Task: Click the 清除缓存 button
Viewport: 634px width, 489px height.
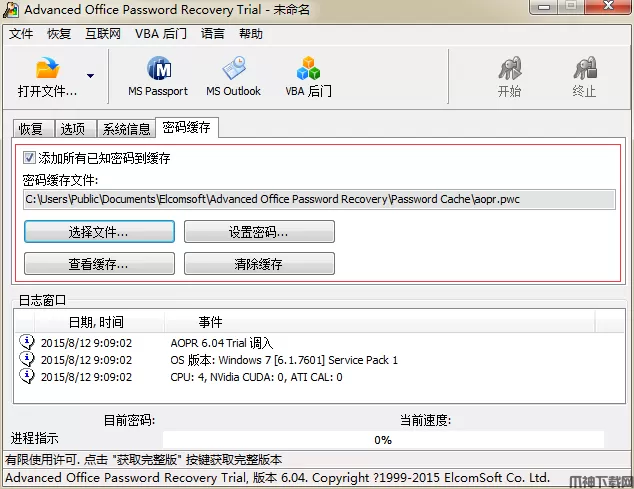Action: point(259,264)
